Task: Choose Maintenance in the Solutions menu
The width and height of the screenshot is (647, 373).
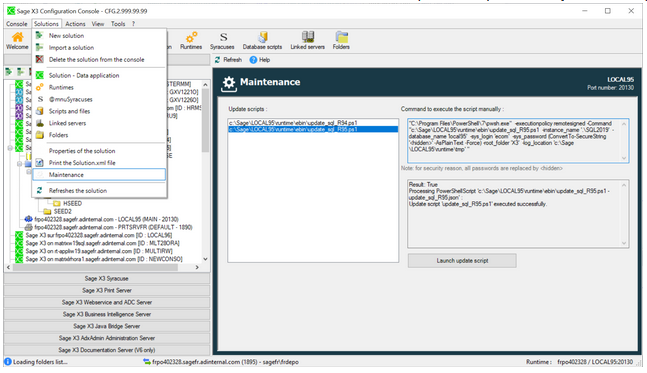Action: (99, 175)
